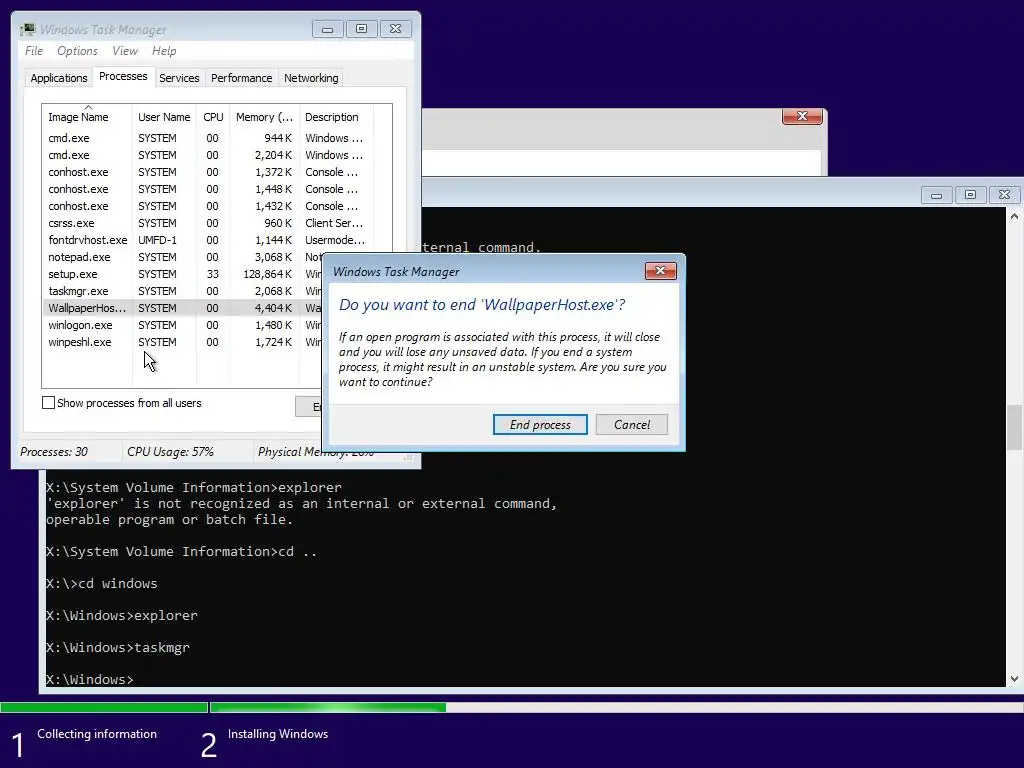Click the Task Manager title bar icon

tap(27, 29)
